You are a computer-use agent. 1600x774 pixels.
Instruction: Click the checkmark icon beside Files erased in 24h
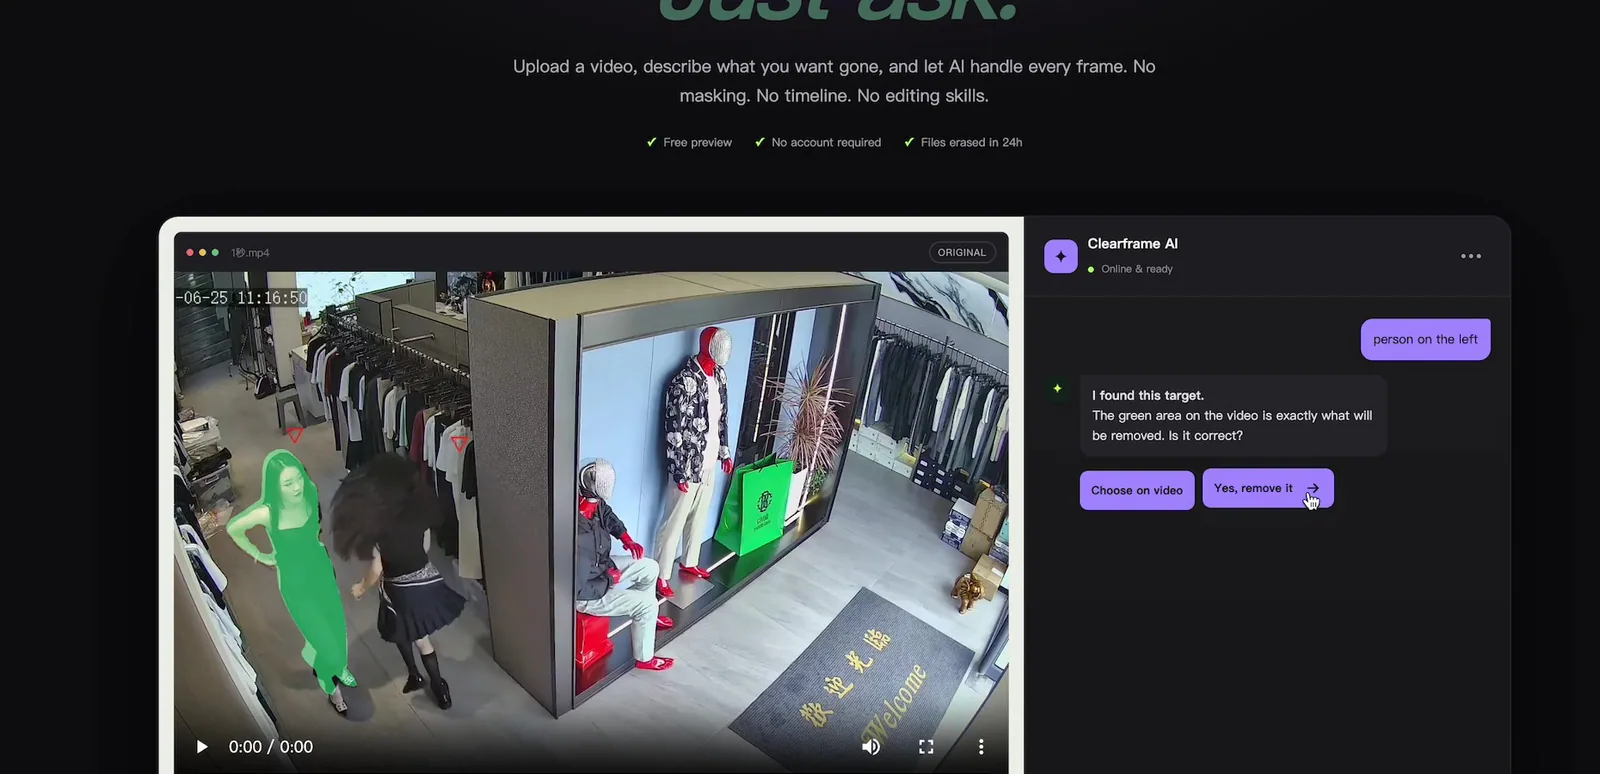click(x=909, y=142)
